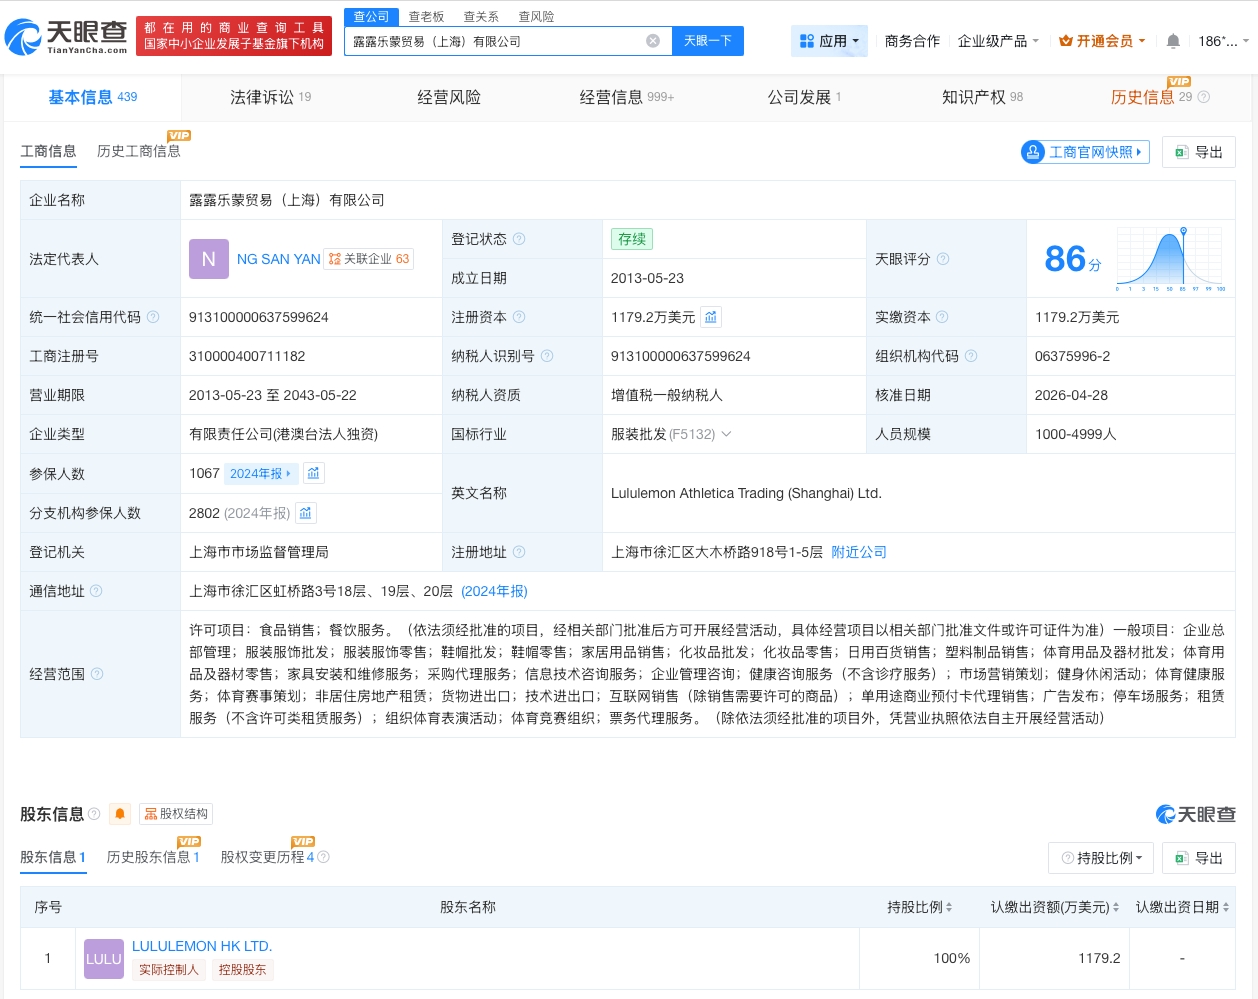Viewport: 1258px width, 999px height.
Task: Open 2024年报 tag for 参保人数
Action: pyautogui.click(x=260, y=474)
